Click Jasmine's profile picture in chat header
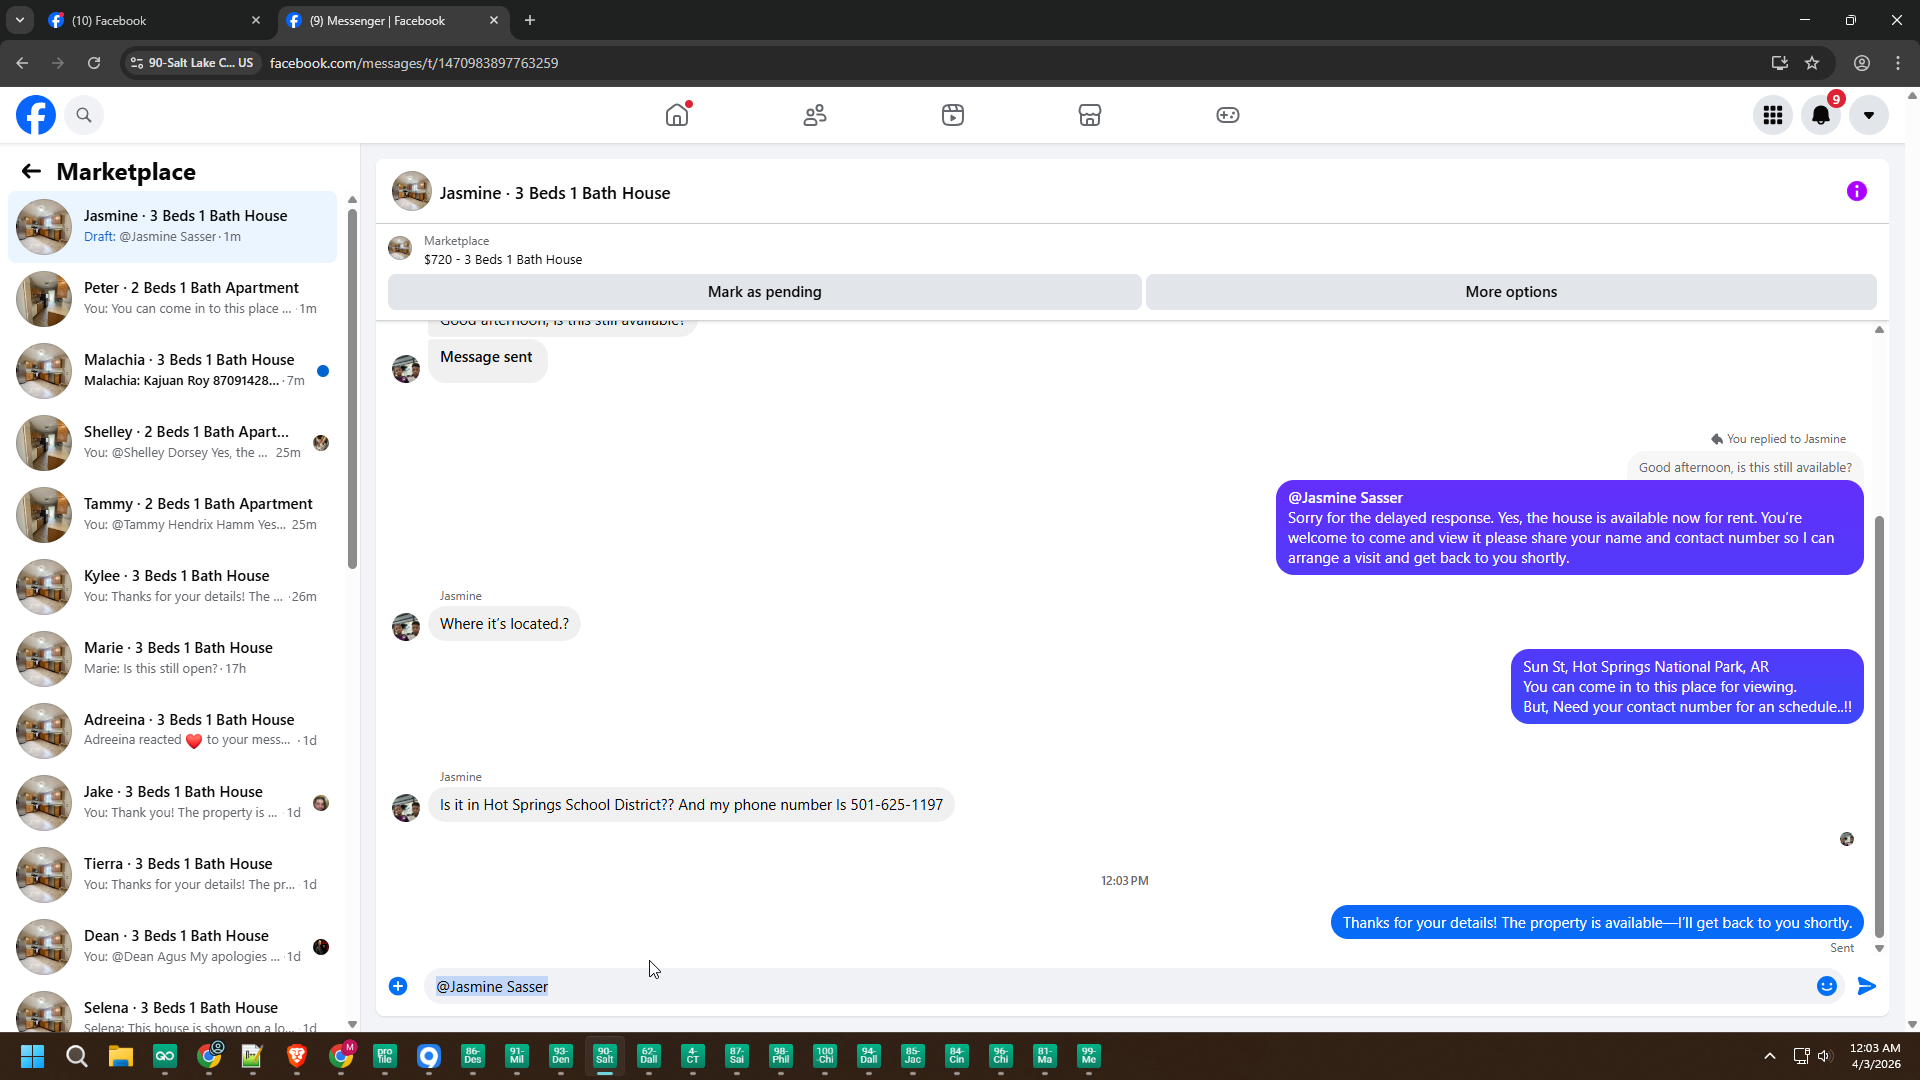The image size is (1920, 1080). point(411,191)
